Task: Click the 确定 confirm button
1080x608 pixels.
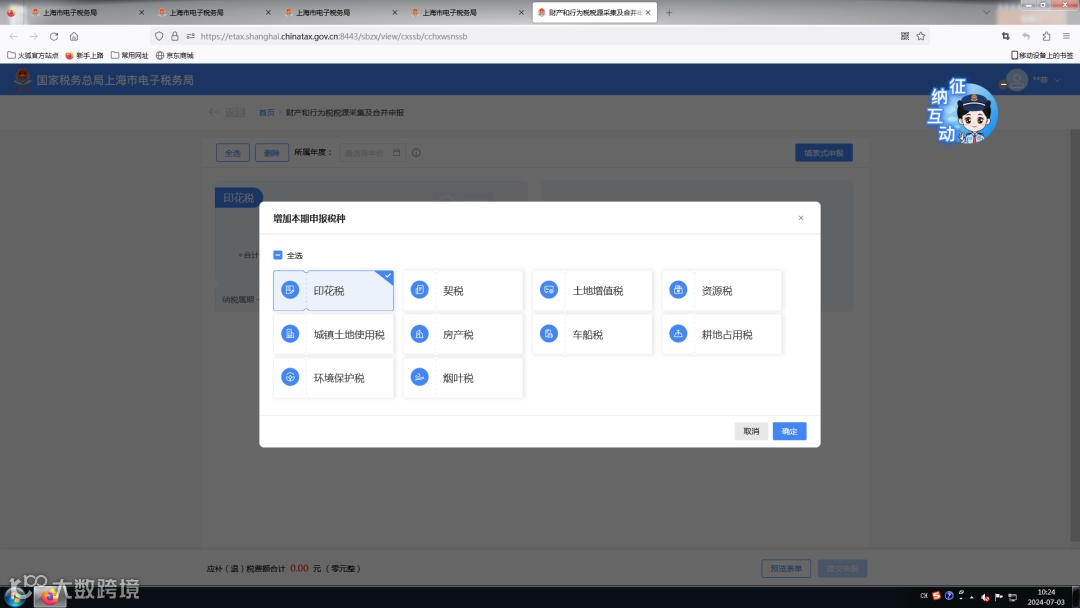Action: (x=789, y=431)
